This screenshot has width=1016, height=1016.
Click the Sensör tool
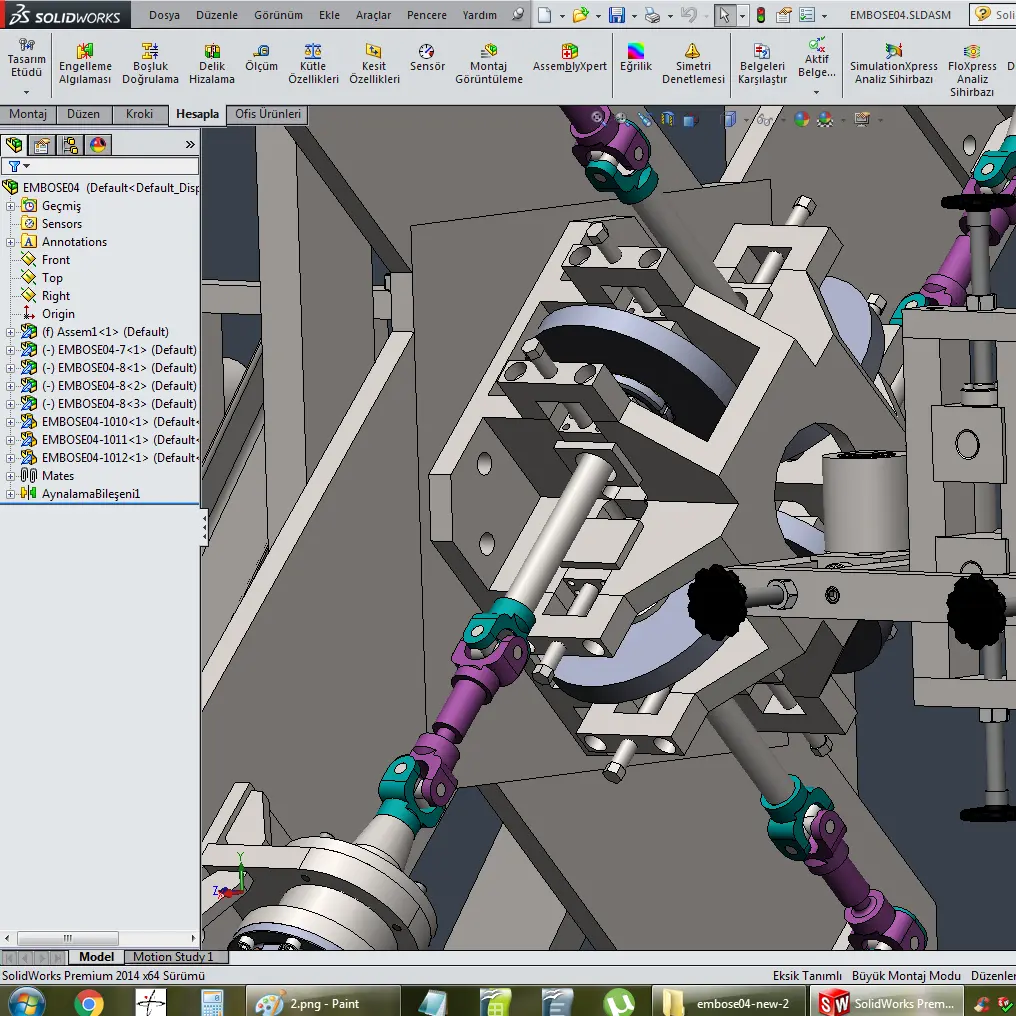[427, 58]
